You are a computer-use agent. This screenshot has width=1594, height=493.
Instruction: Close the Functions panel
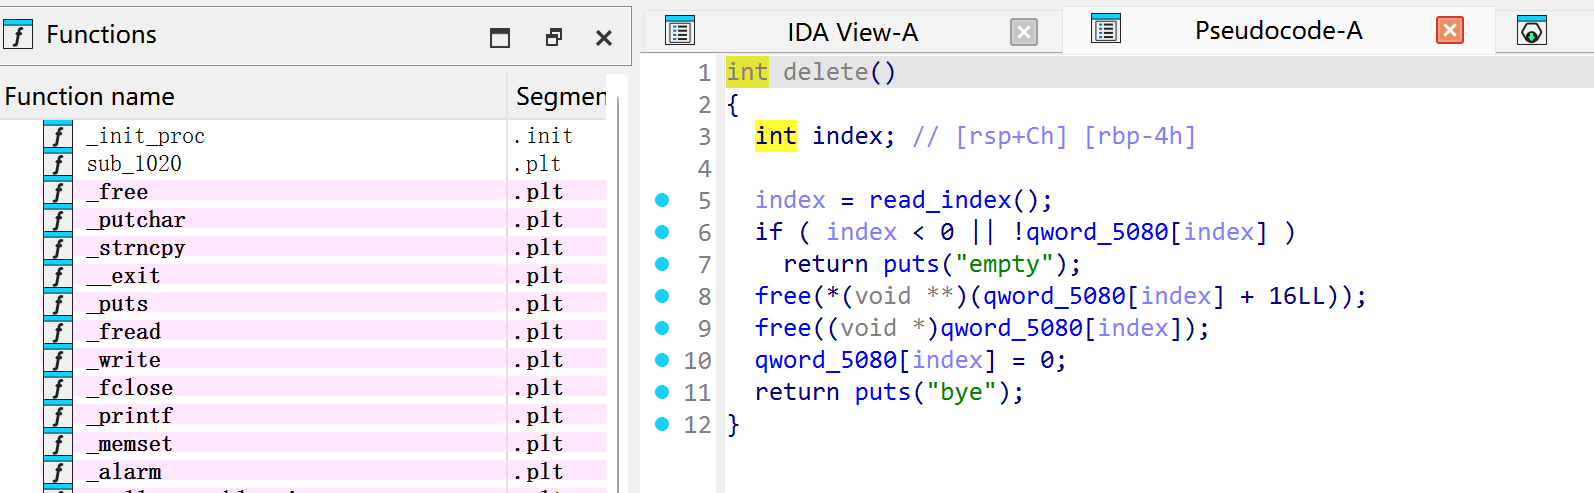604,38
